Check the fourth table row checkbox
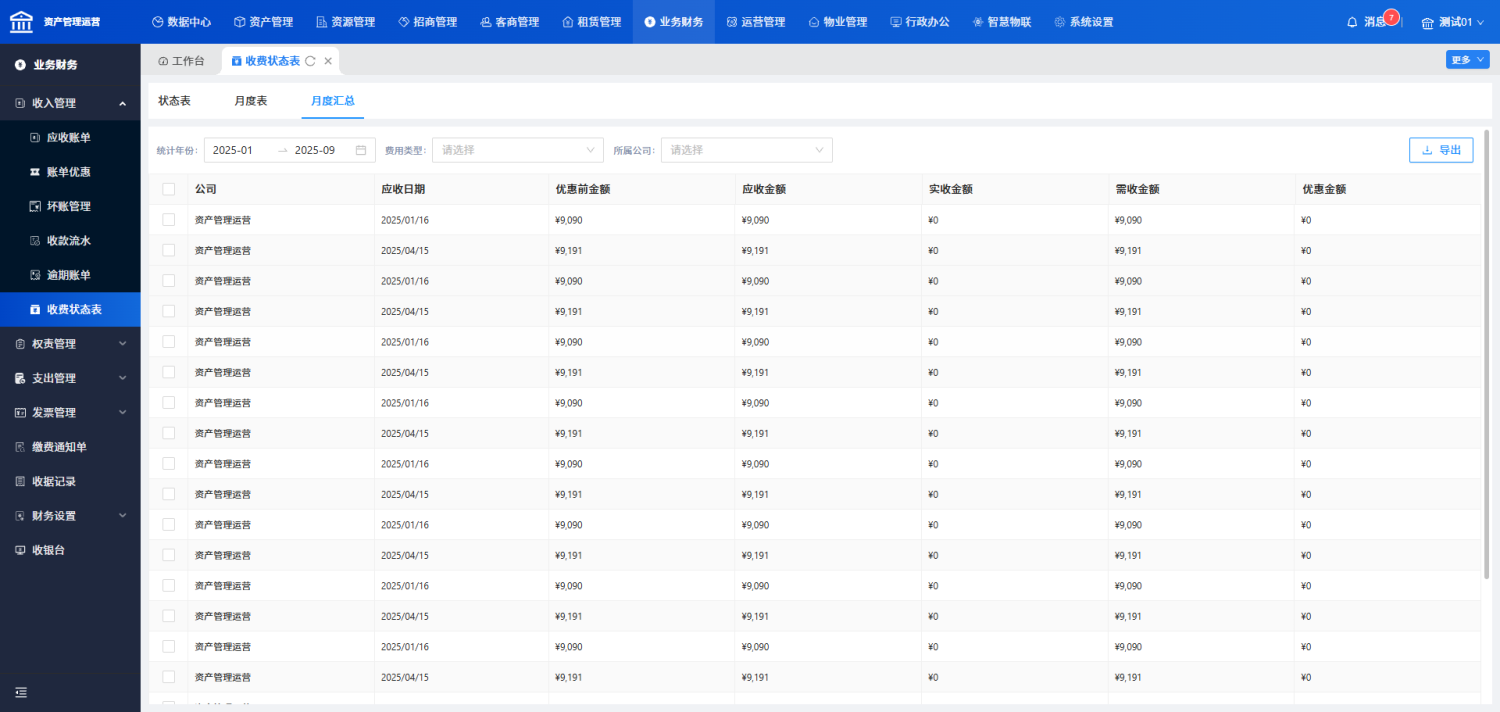The height and width of the screenshot is (712, 1500). (168, 311)
